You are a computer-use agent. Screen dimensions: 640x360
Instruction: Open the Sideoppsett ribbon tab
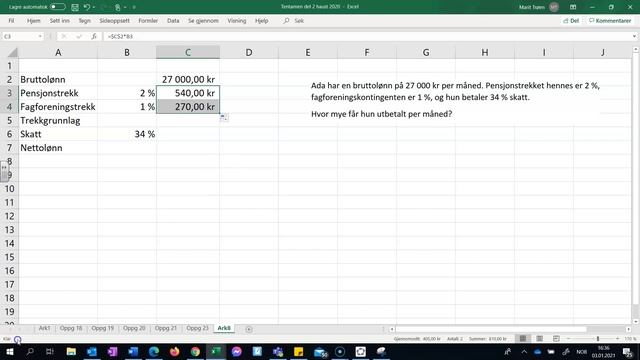[114, 21]
